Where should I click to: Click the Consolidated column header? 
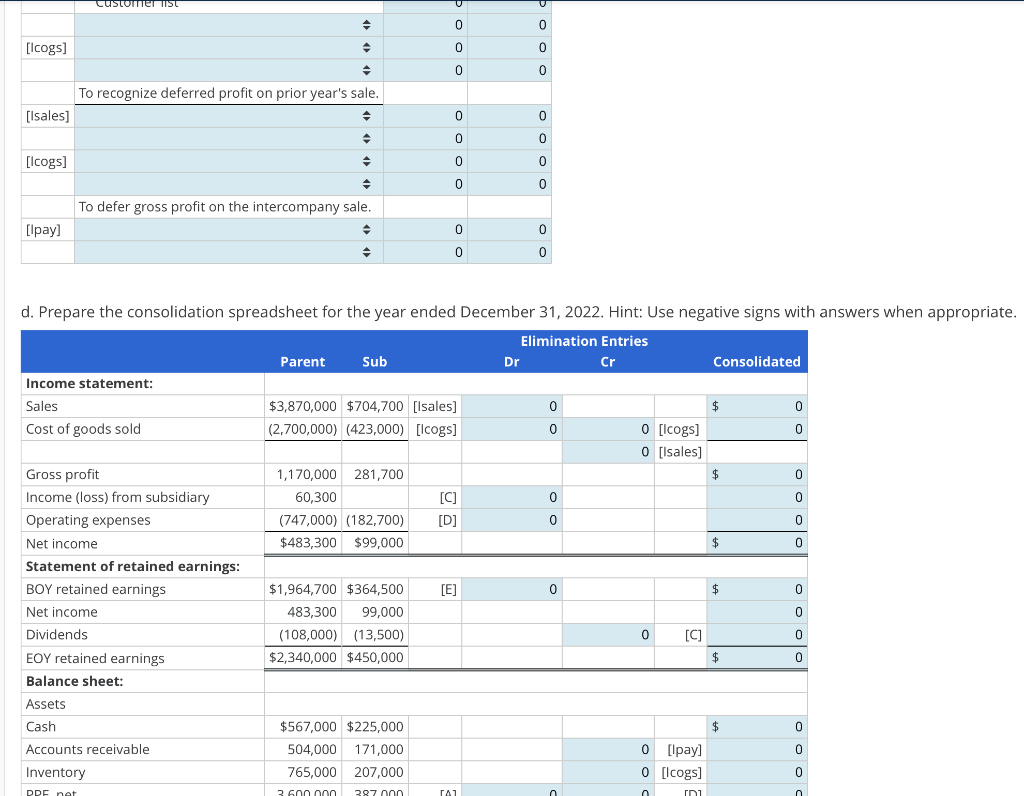pyautogui.click(x=756, y=362)
